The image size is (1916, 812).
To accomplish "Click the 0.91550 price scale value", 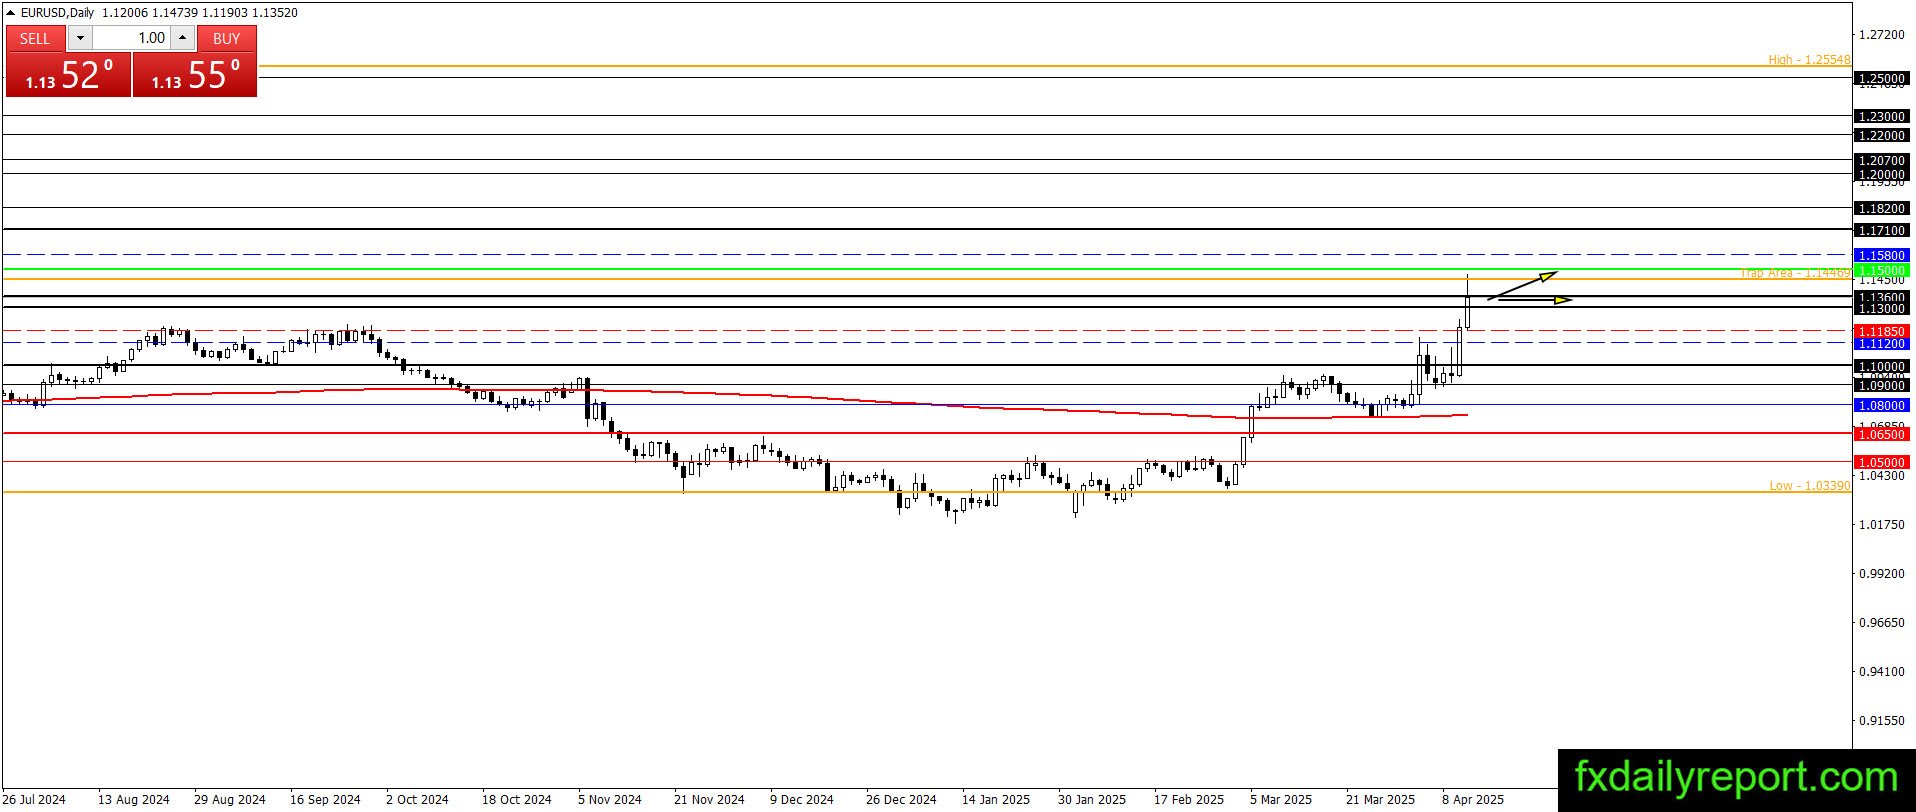I will [1881, 720].
